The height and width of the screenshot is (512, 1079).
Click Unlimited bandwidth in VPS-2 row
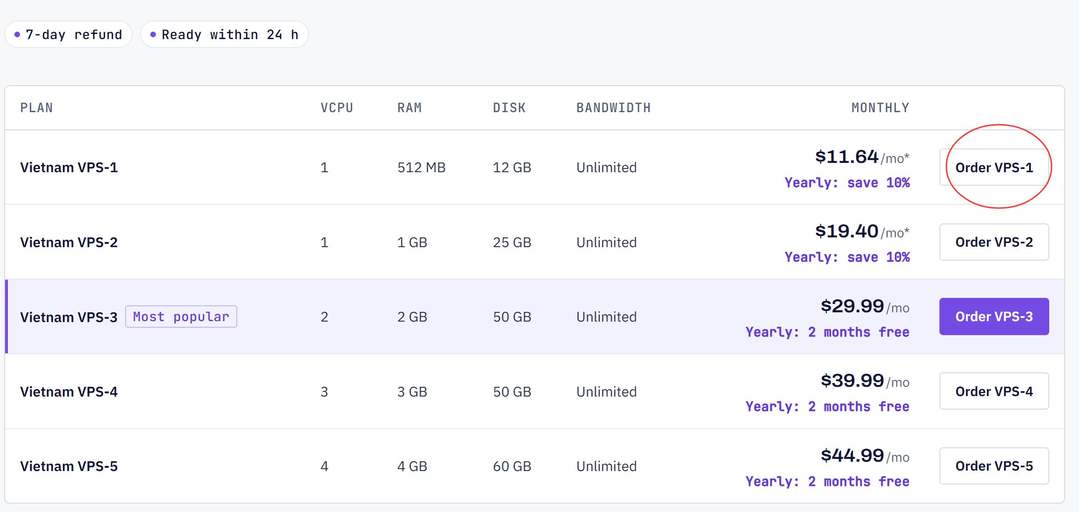[x=606, y=242]
